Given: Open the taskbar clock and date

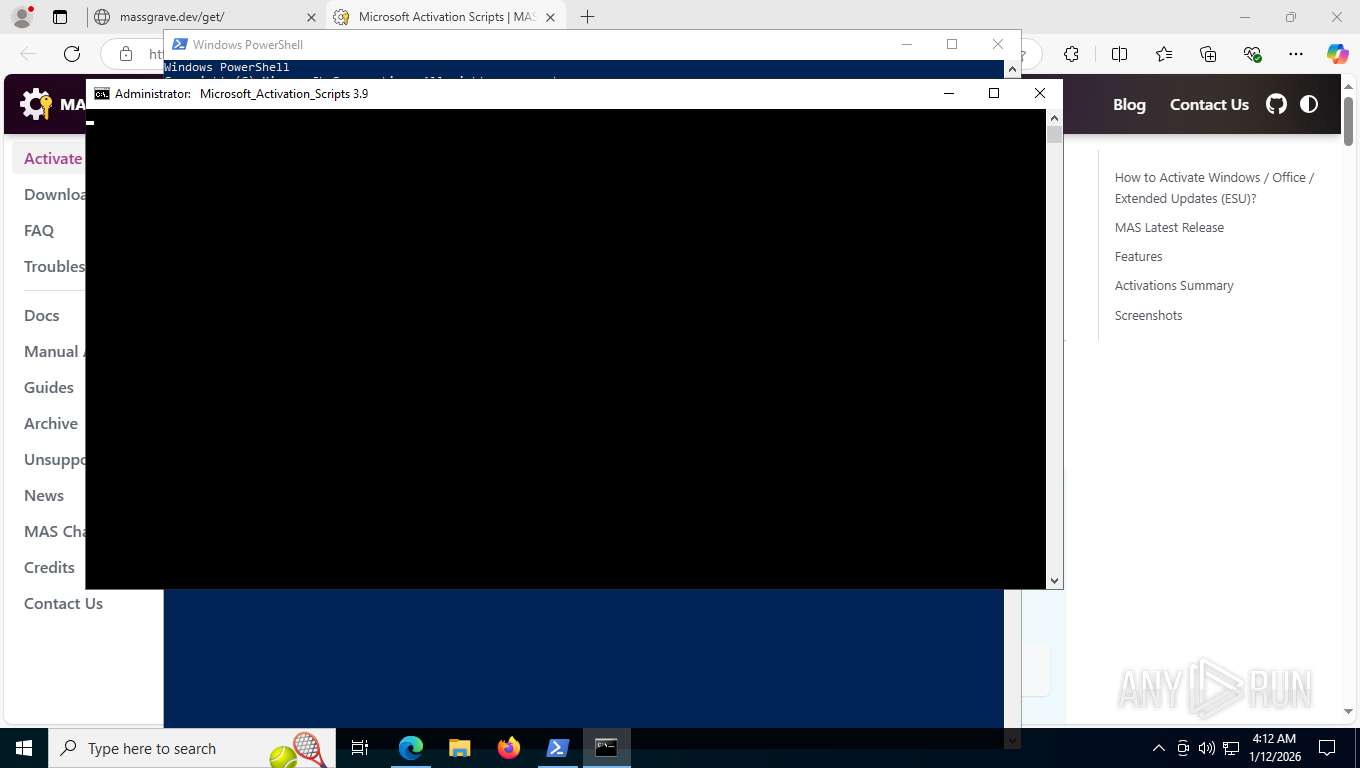Looking at the screenshot, I should (1273, 748).
